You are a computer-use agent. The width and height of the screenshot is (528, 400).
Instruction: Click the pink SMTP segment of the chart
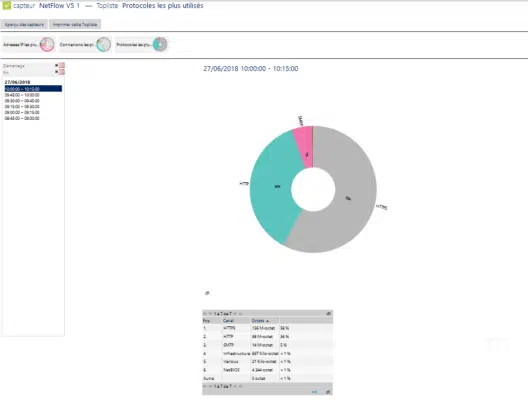click(304, 146)
